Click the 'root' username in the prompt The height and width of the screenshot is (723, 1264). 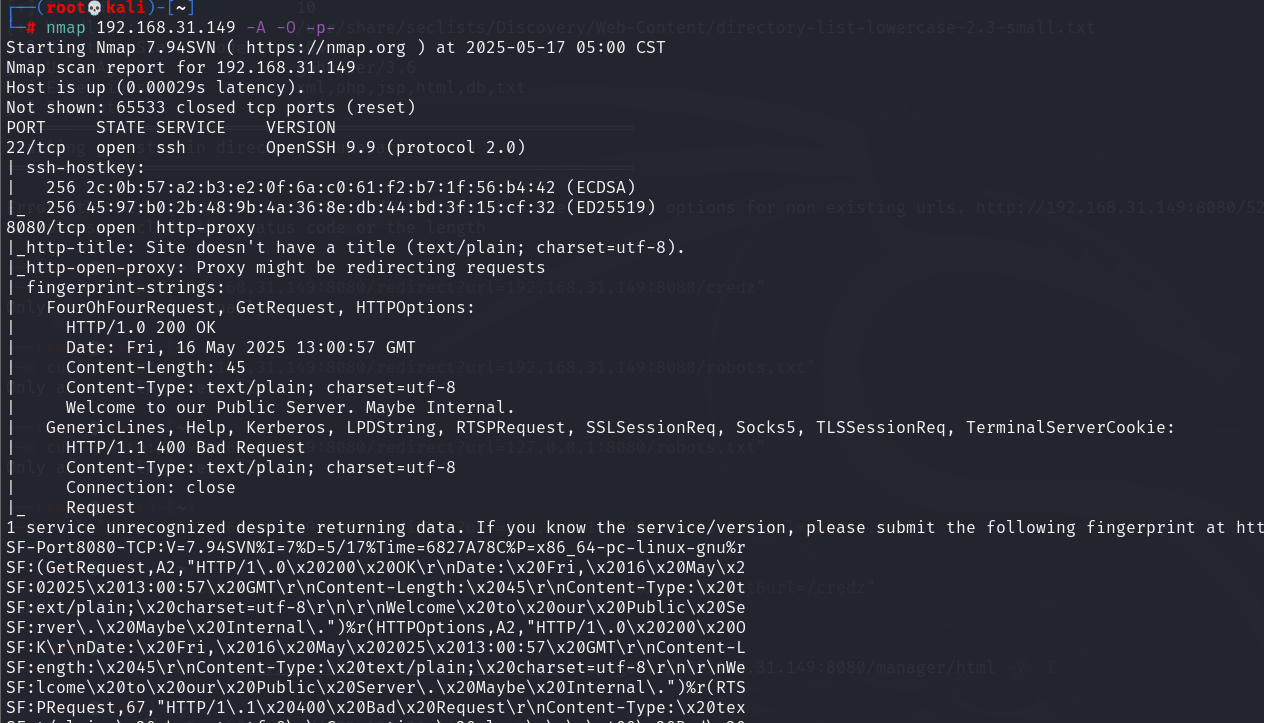(x=66, y=8)
